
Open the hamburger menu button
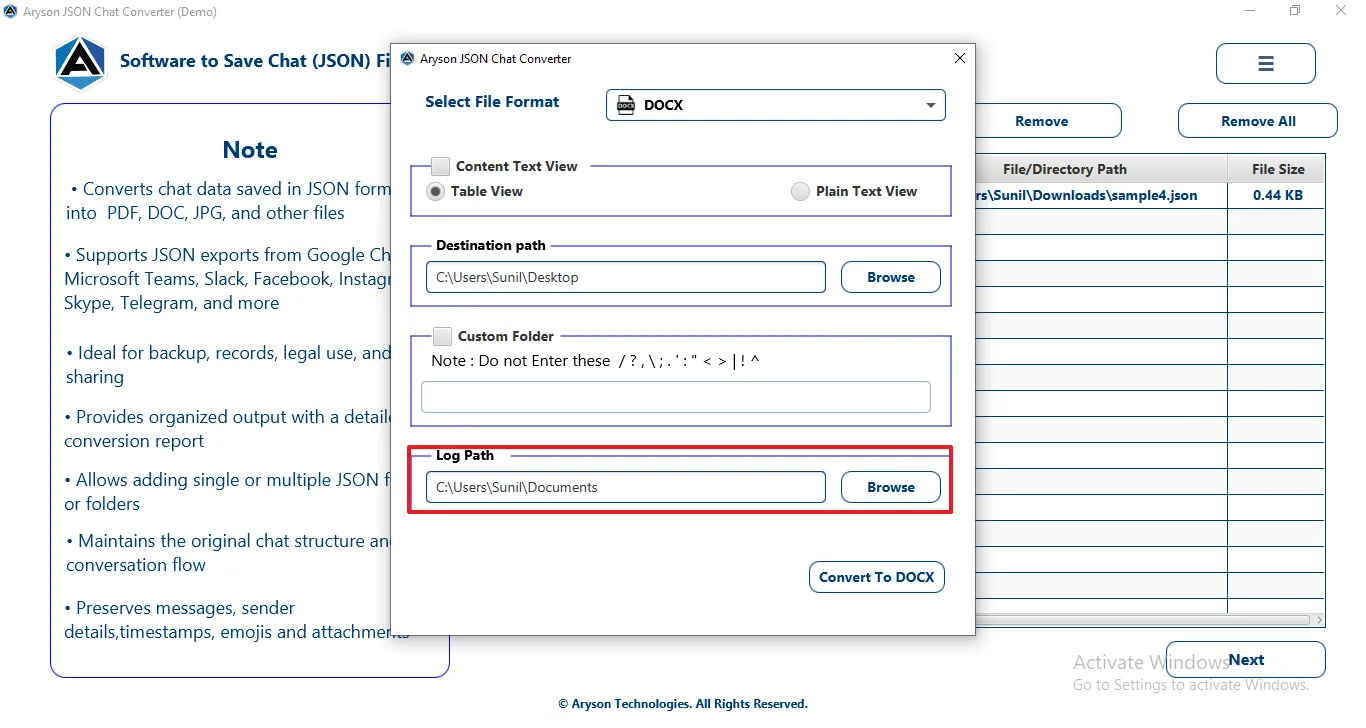pyautogui.click(x=1265, y=64)
